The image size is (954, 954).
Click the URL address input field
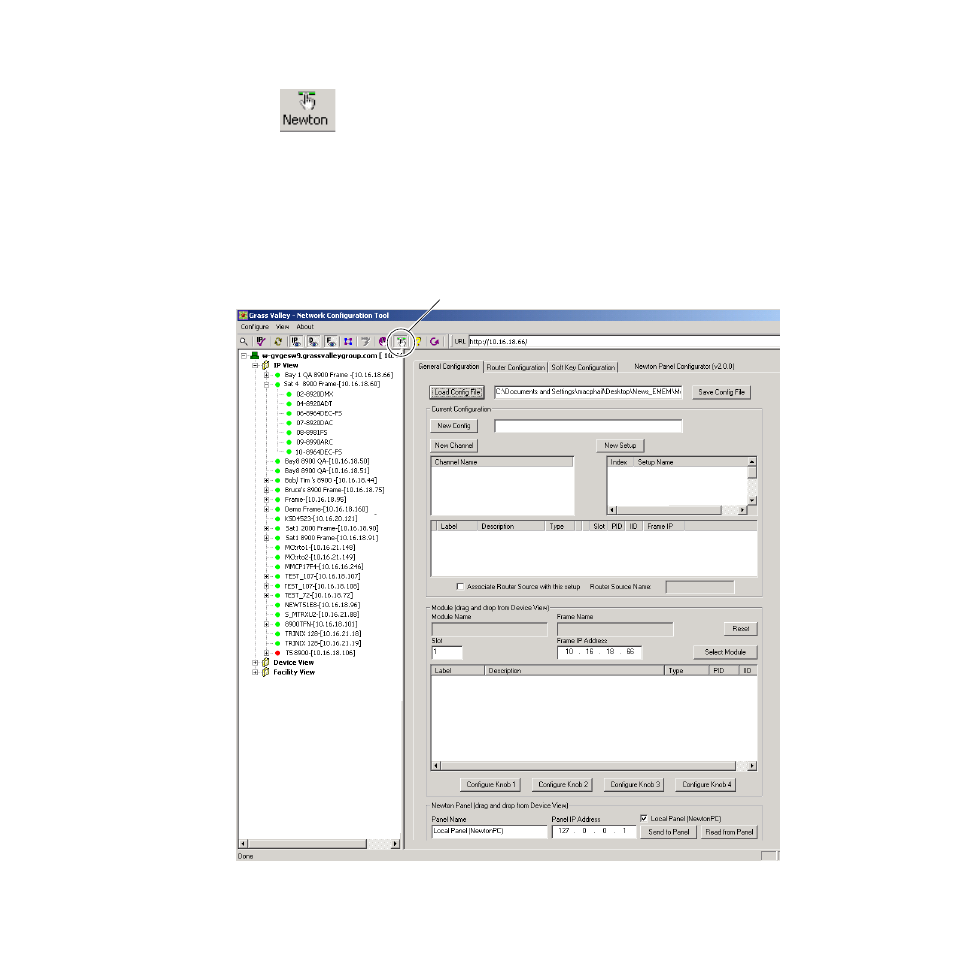pos(624,342)
